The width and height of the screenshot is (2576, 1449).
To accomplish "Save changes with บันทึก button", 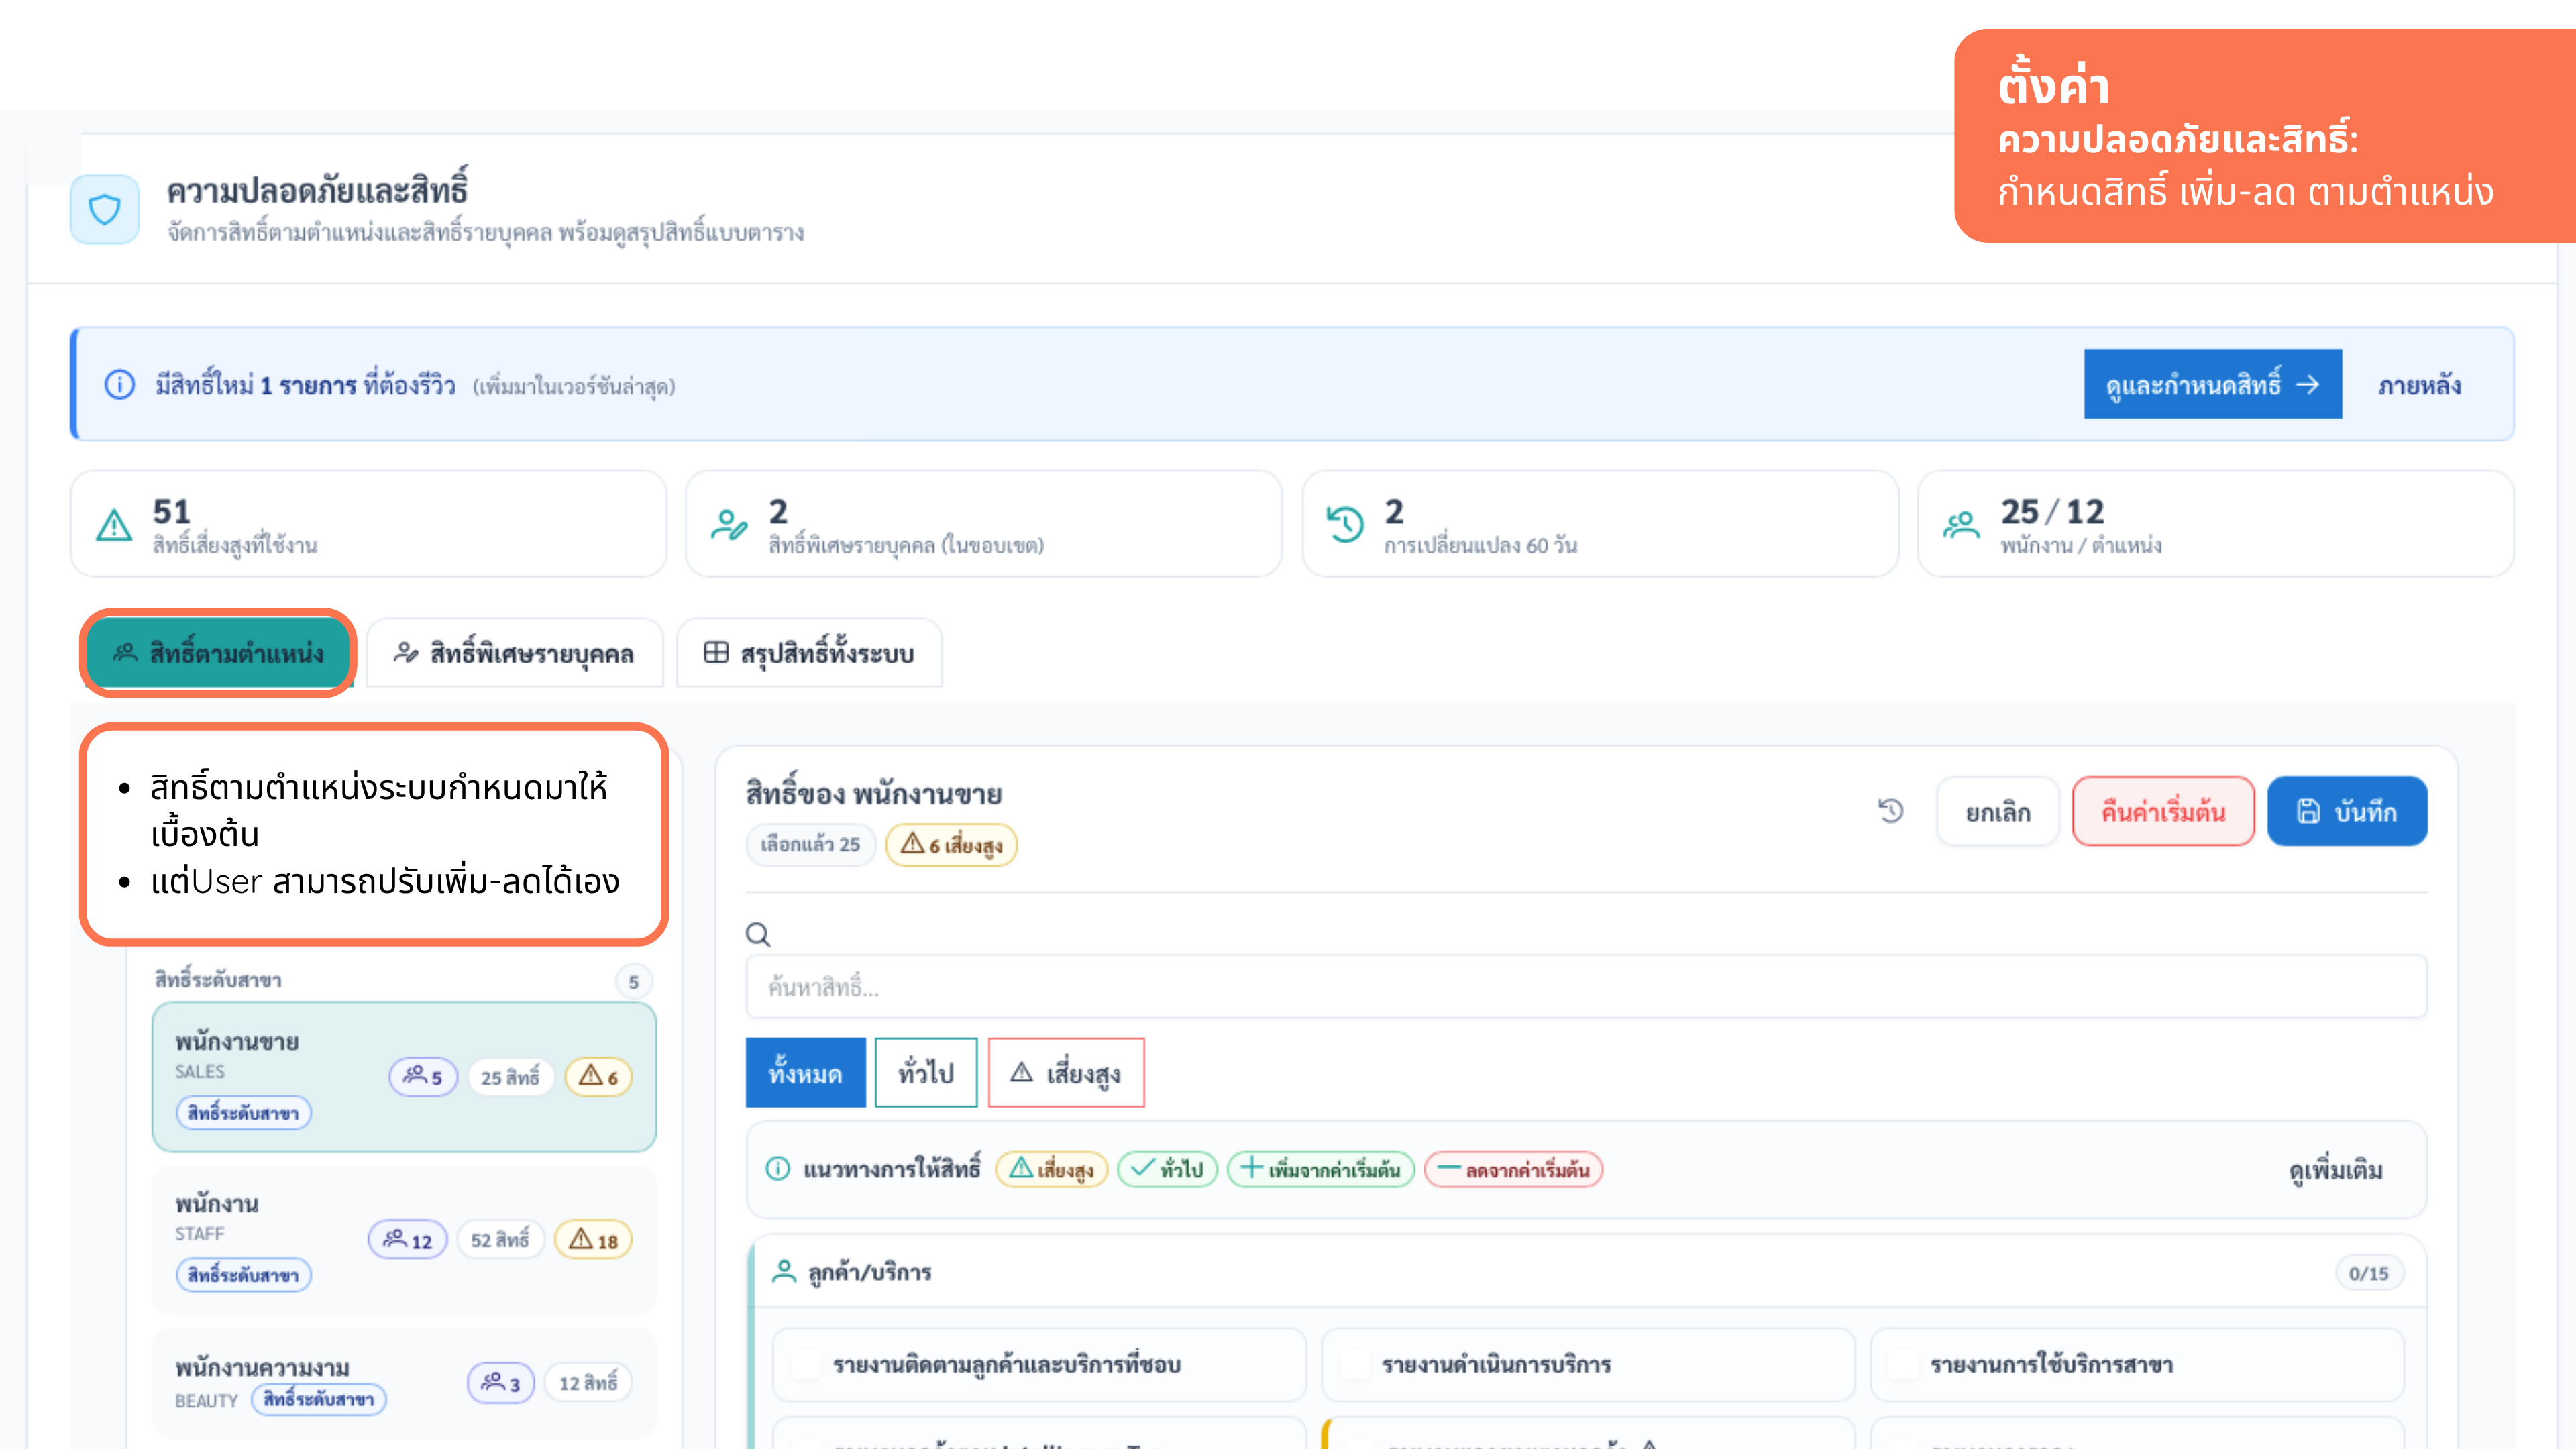I will pyautogui.click(x=2346, y=811).
